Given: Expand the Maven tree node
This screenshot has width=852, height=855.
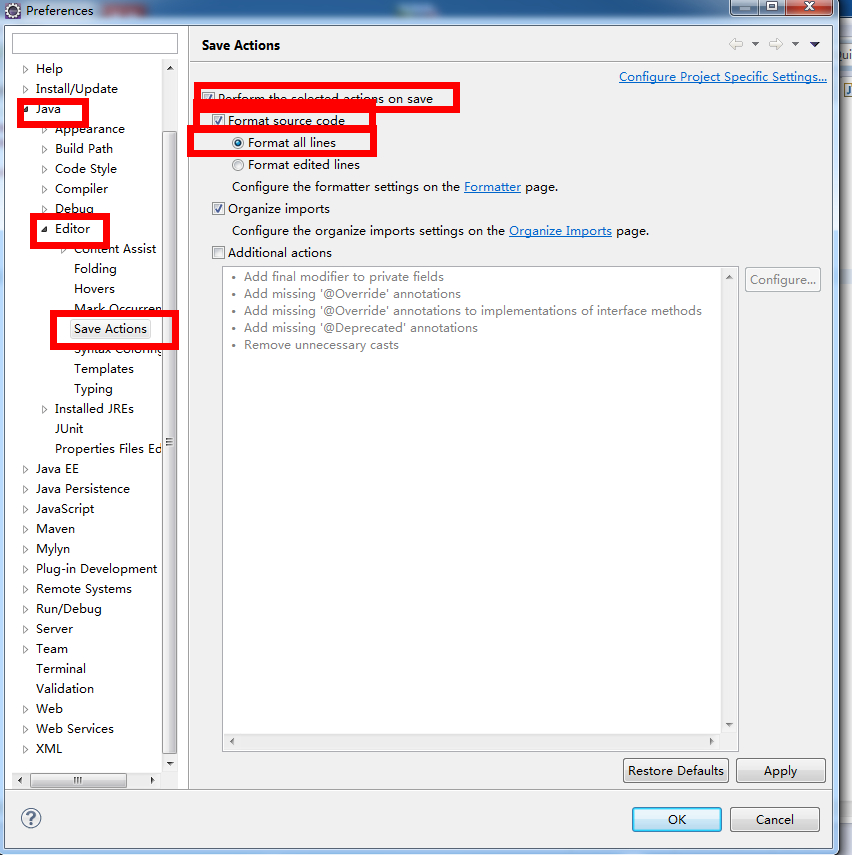Looking at the screenshot, I should pos(26,529).
